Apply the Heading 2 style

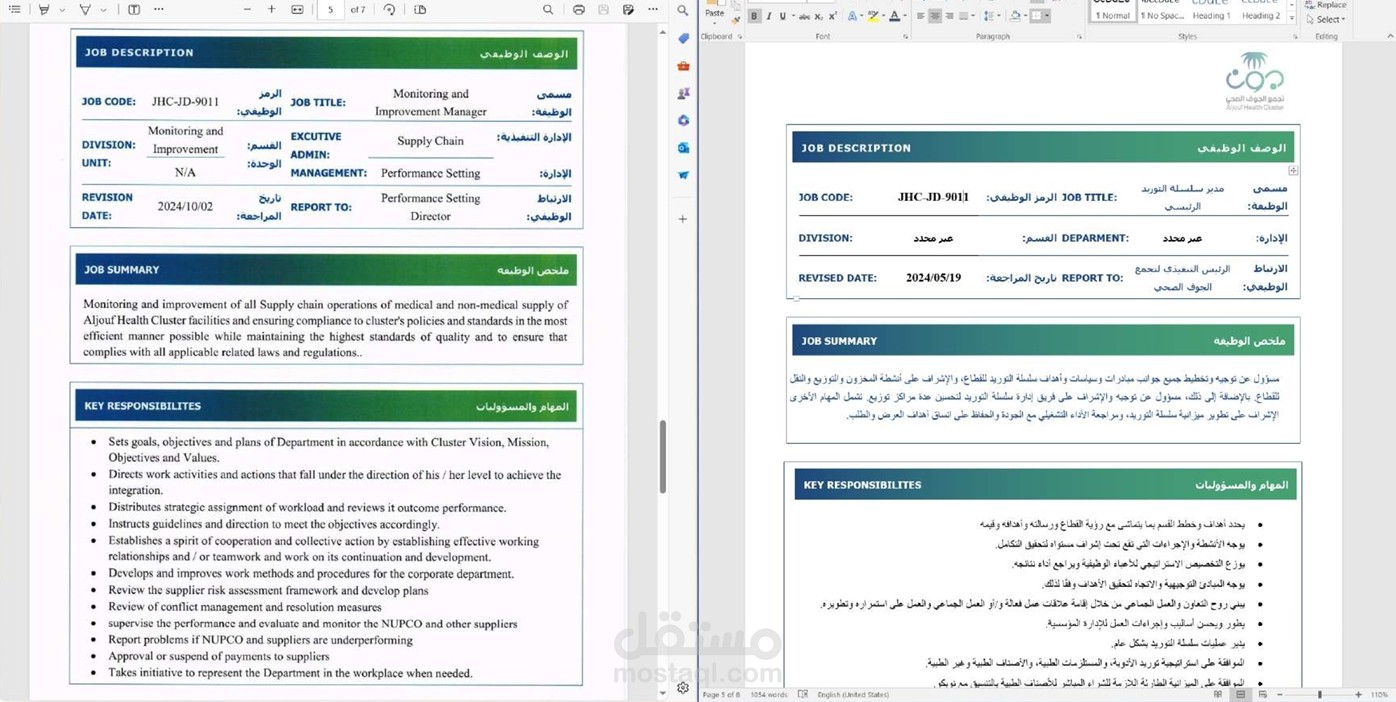(x=1261, y=11)
